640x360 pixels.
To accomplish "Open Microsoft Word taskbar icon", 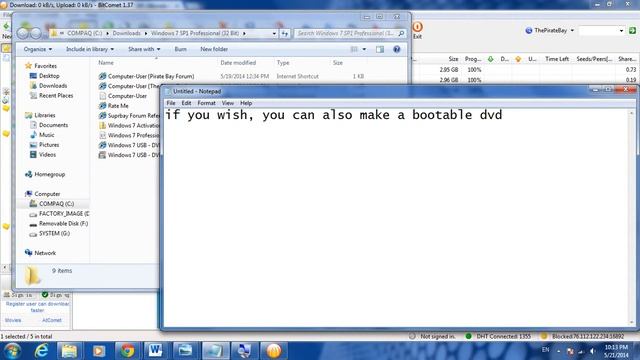I will tap(156, 351).
